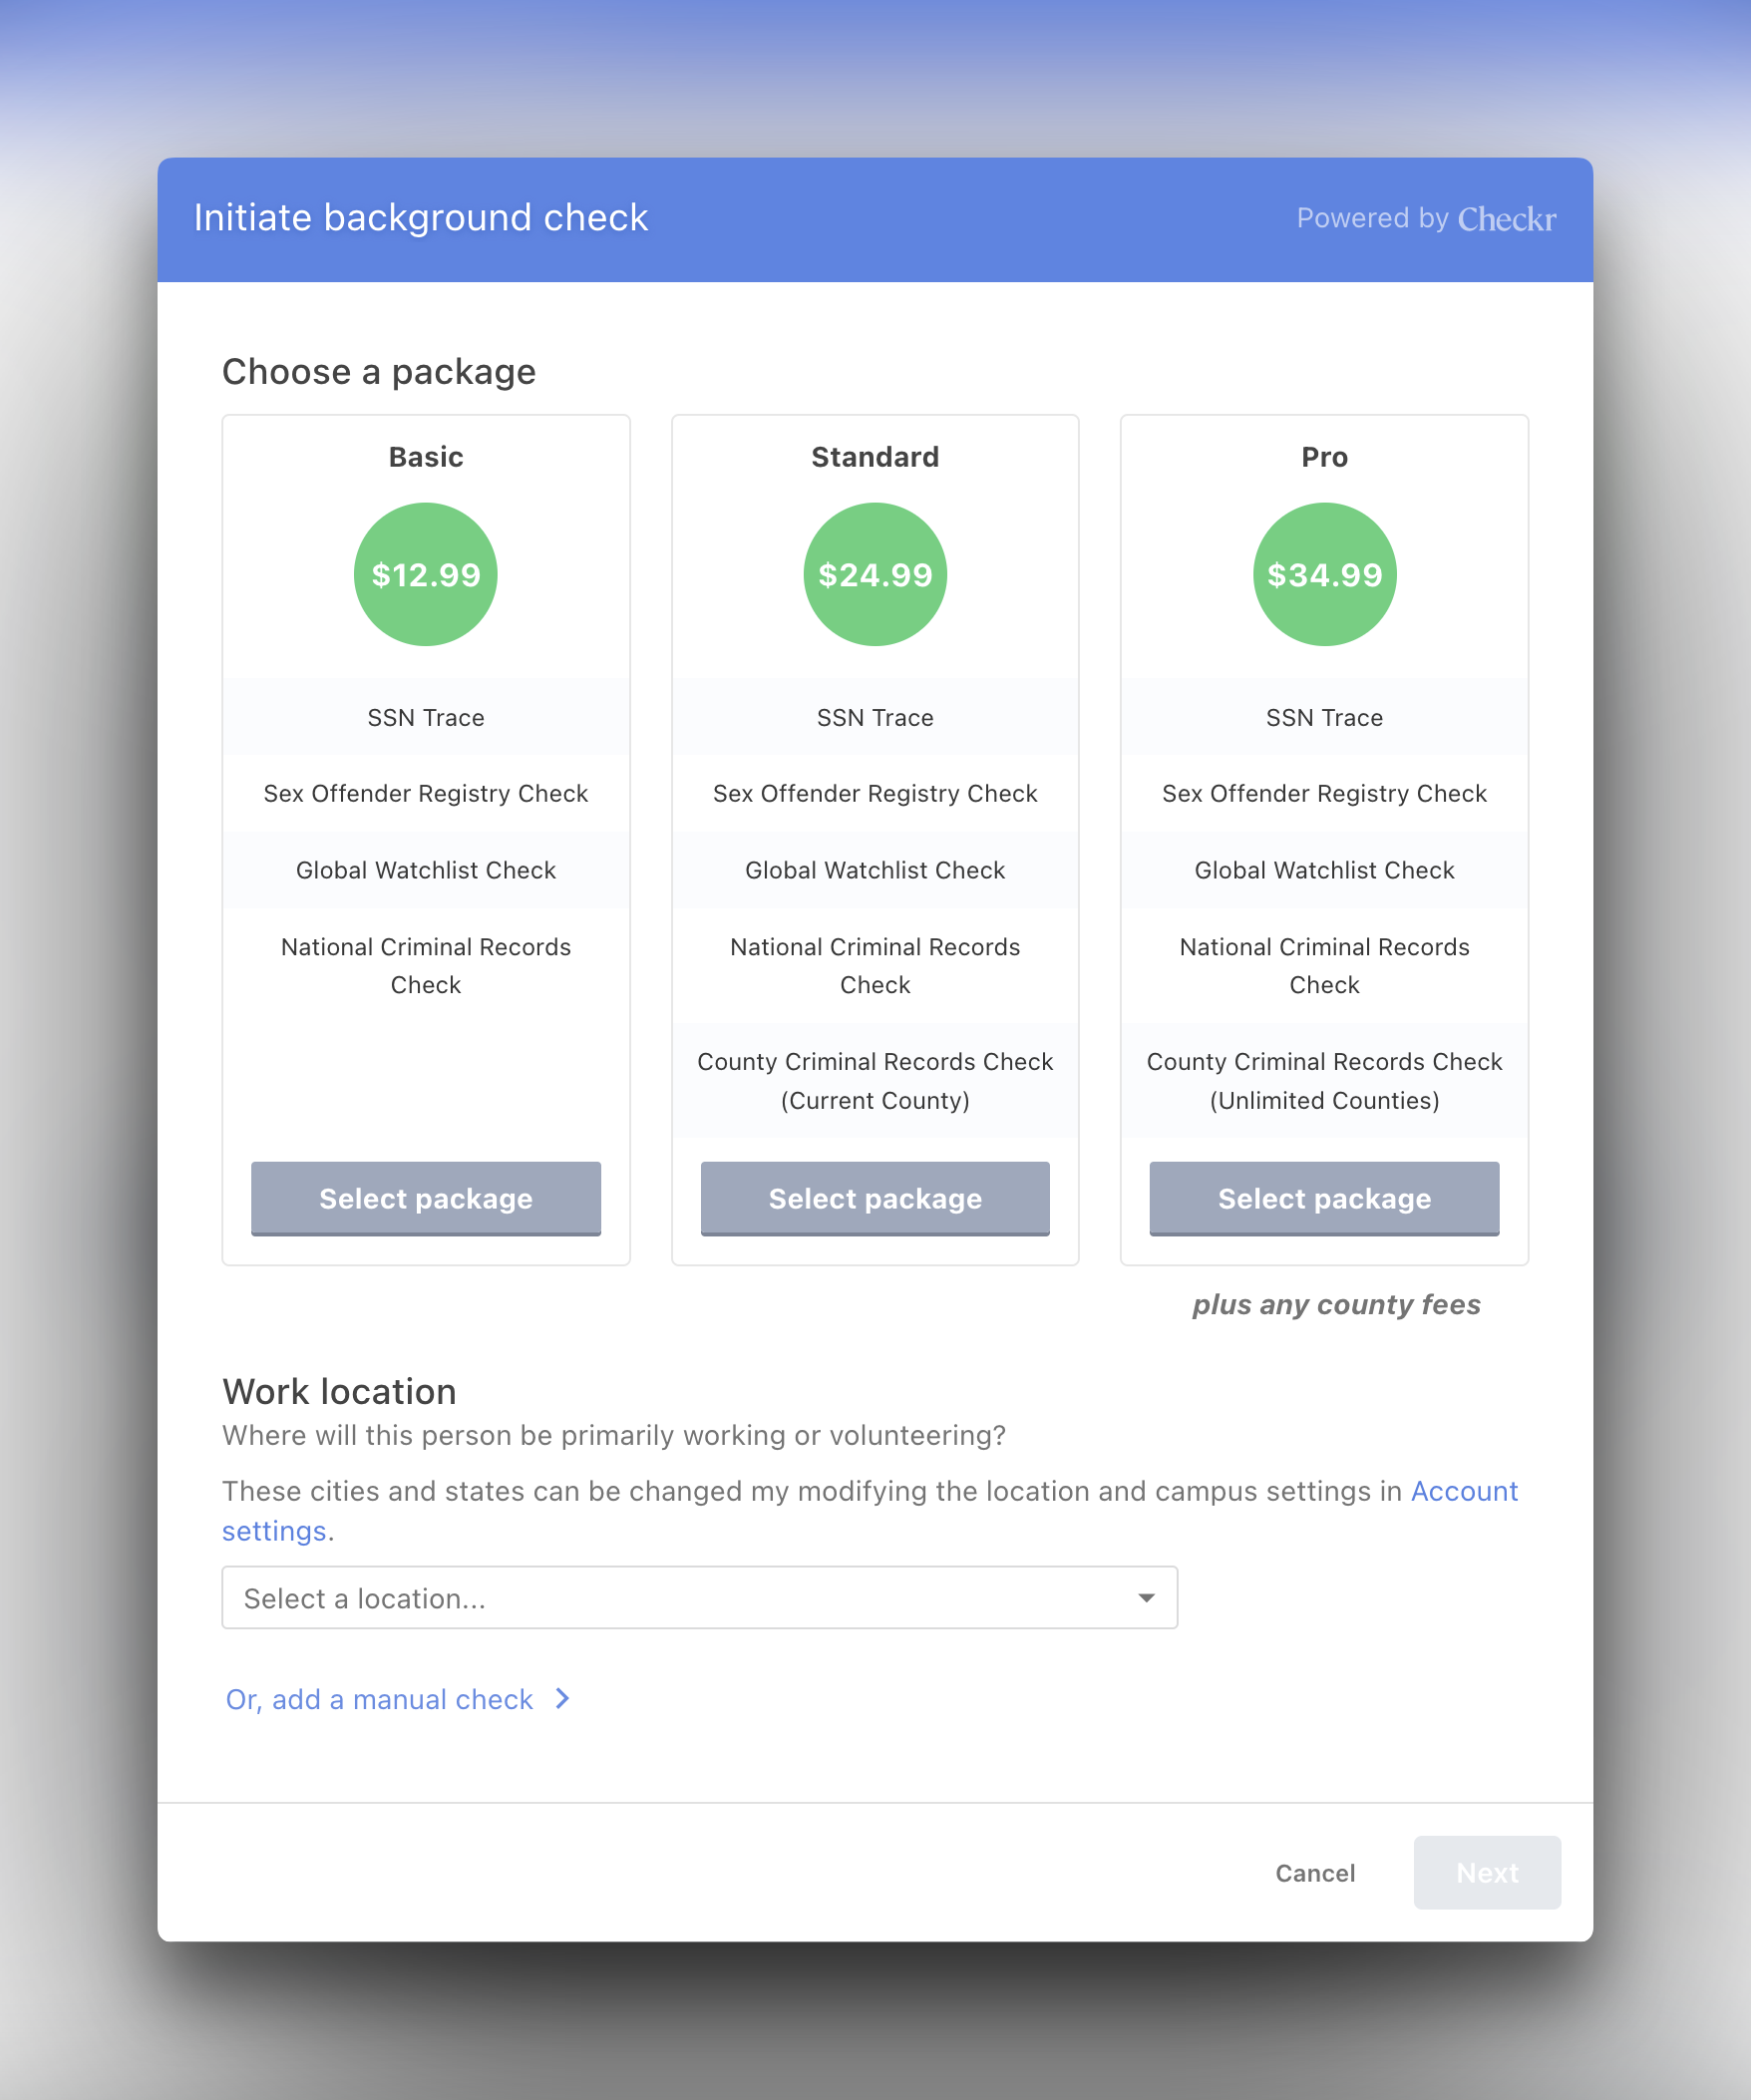Select the Basic $12.99 price circle

click(x=425, y=574)
